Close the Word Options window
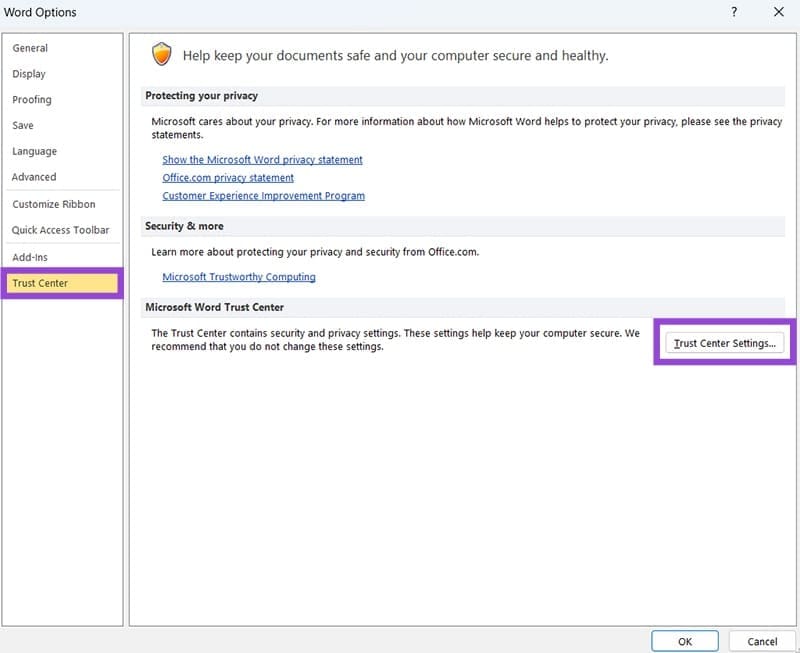This screenshot has height=653, width=800. coord(779,12)
